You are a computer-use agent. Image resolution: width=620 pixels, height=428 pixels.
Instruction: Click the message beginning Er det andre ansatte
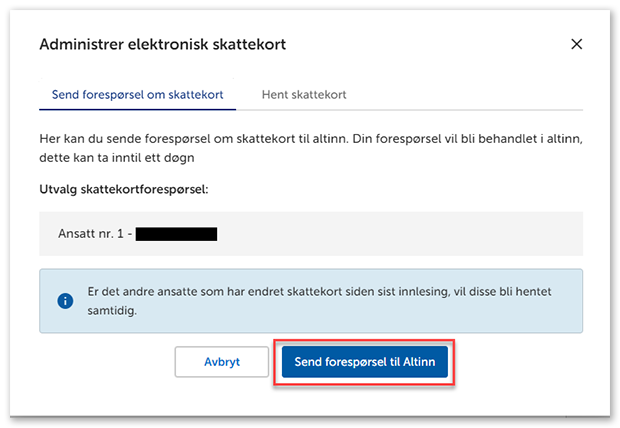320,291
